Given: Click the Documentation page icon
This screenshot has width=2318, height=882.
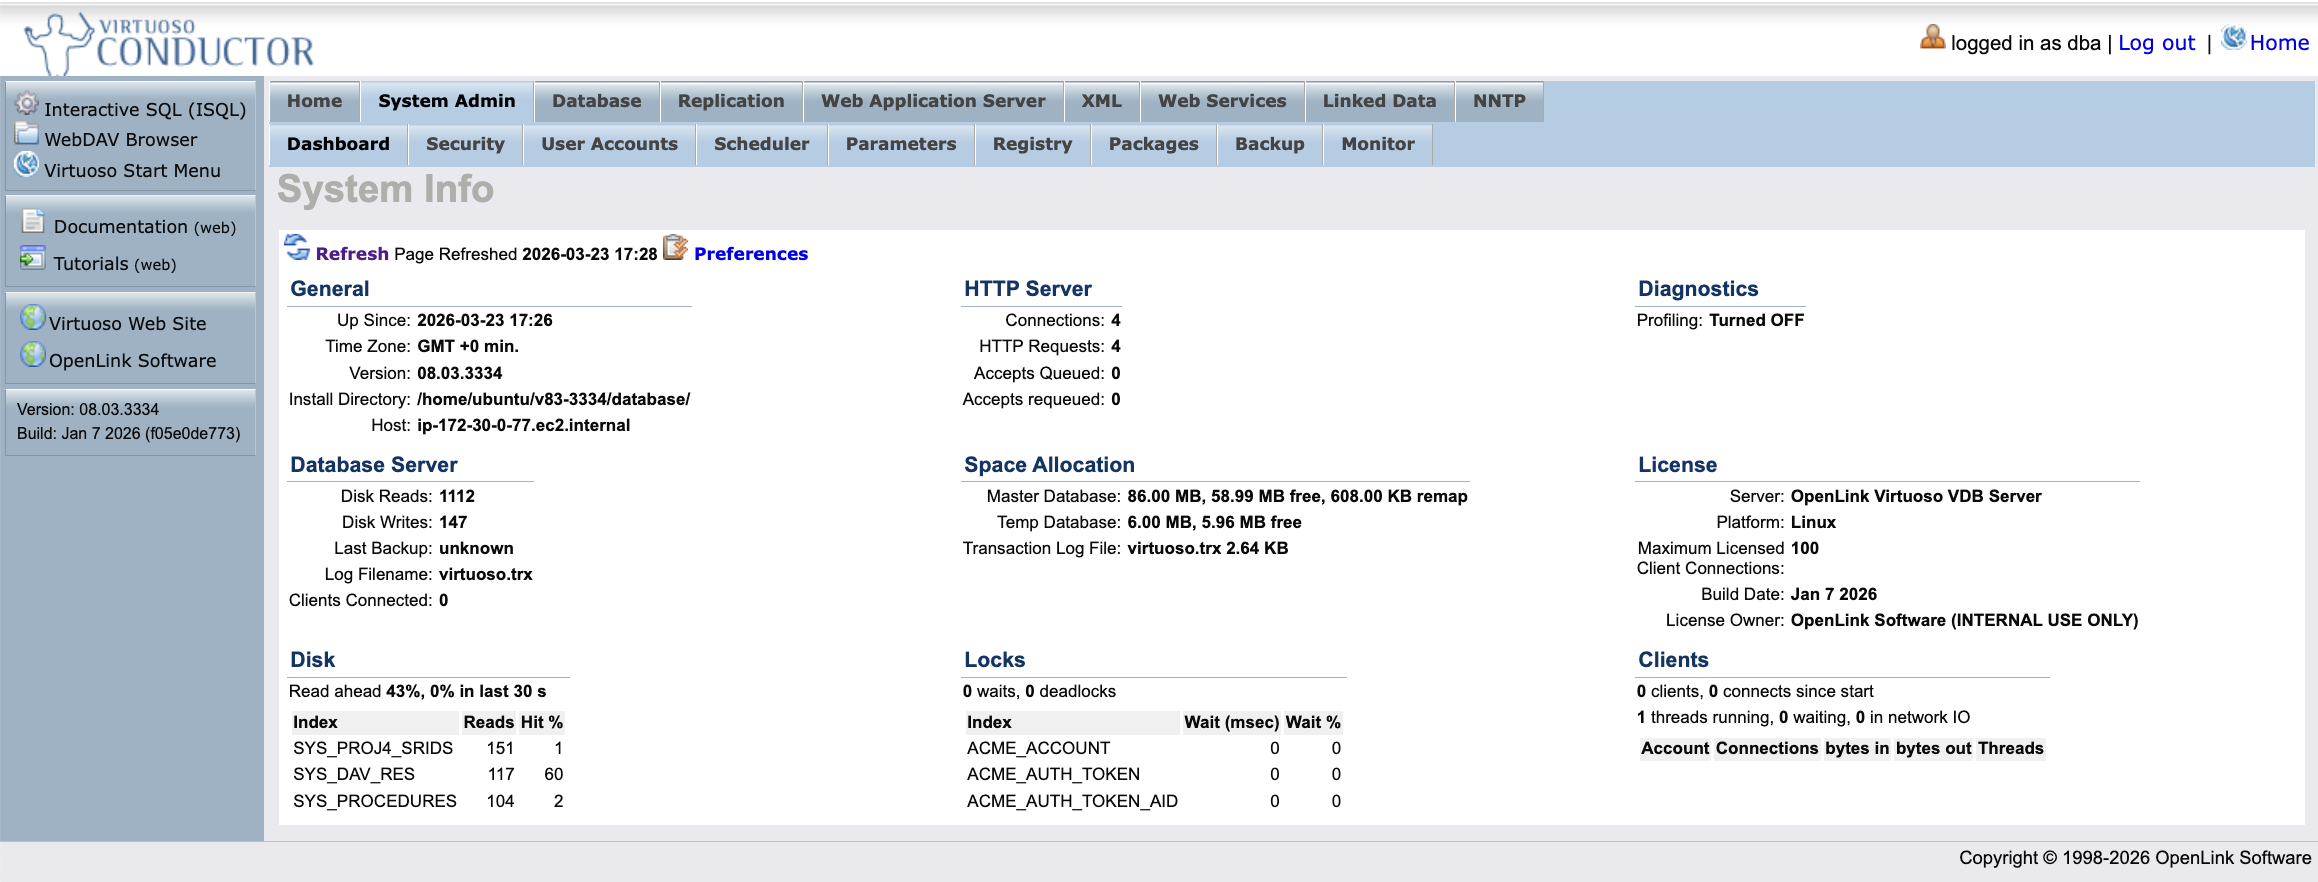Looking at the screenshot, I should pos(33,222).
